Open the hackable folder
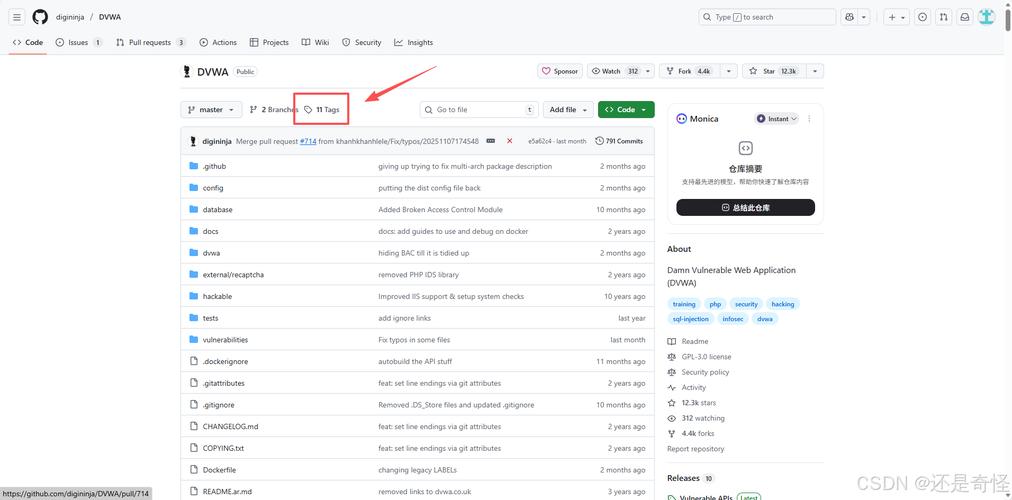The image size is (1012, 500). [217, 296]
